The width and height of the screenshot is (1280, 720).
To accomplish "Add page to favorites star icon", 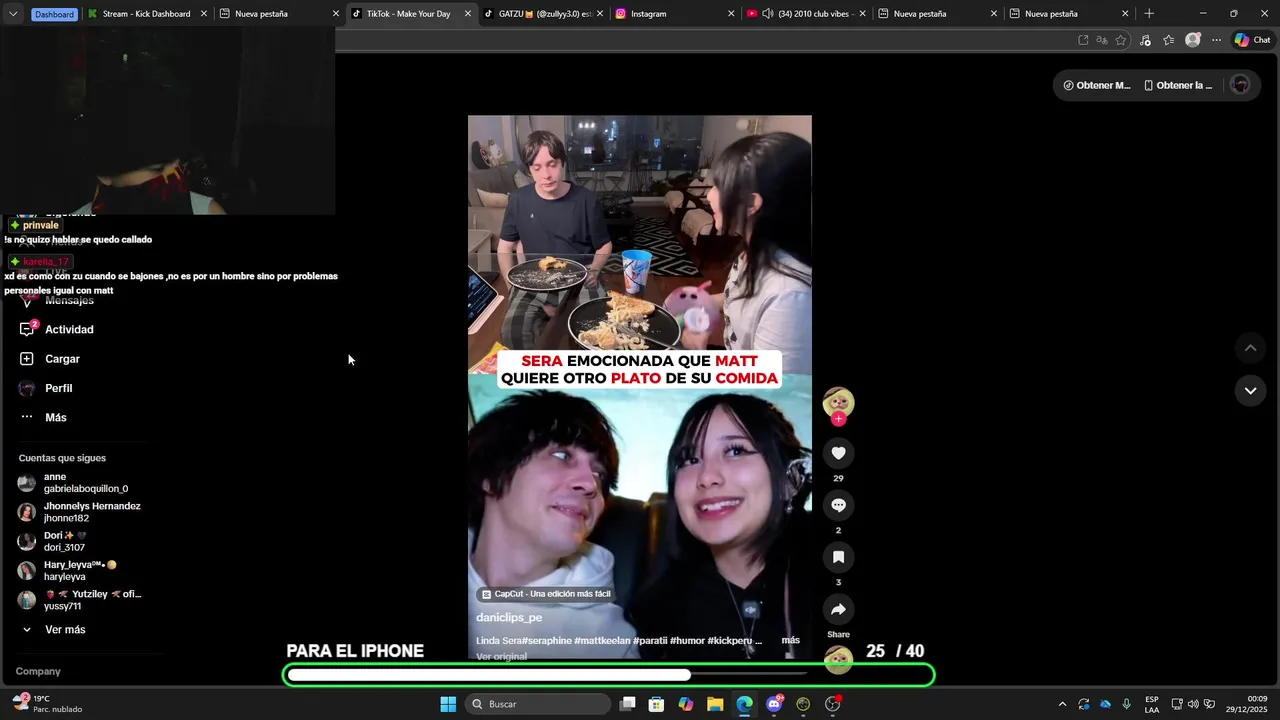I will pos(1121,40).
